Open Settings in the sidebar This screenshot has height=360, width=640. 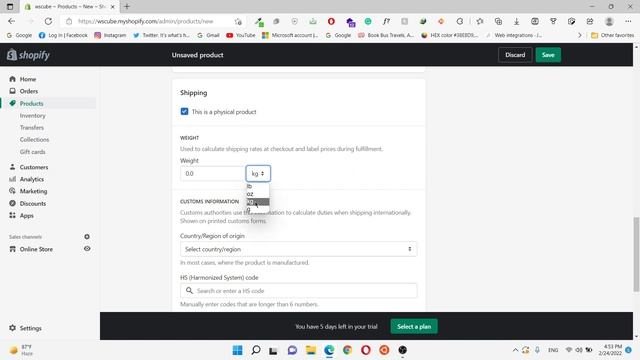click(x=31, y=328)
